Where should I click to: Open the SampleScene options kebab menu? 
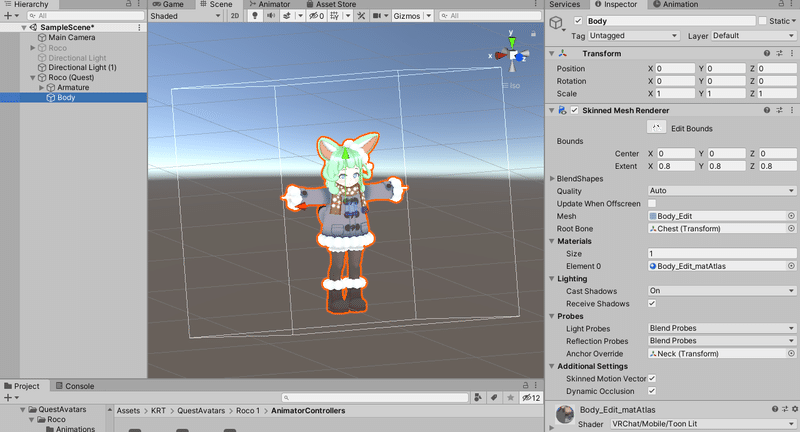pos(139,27)
